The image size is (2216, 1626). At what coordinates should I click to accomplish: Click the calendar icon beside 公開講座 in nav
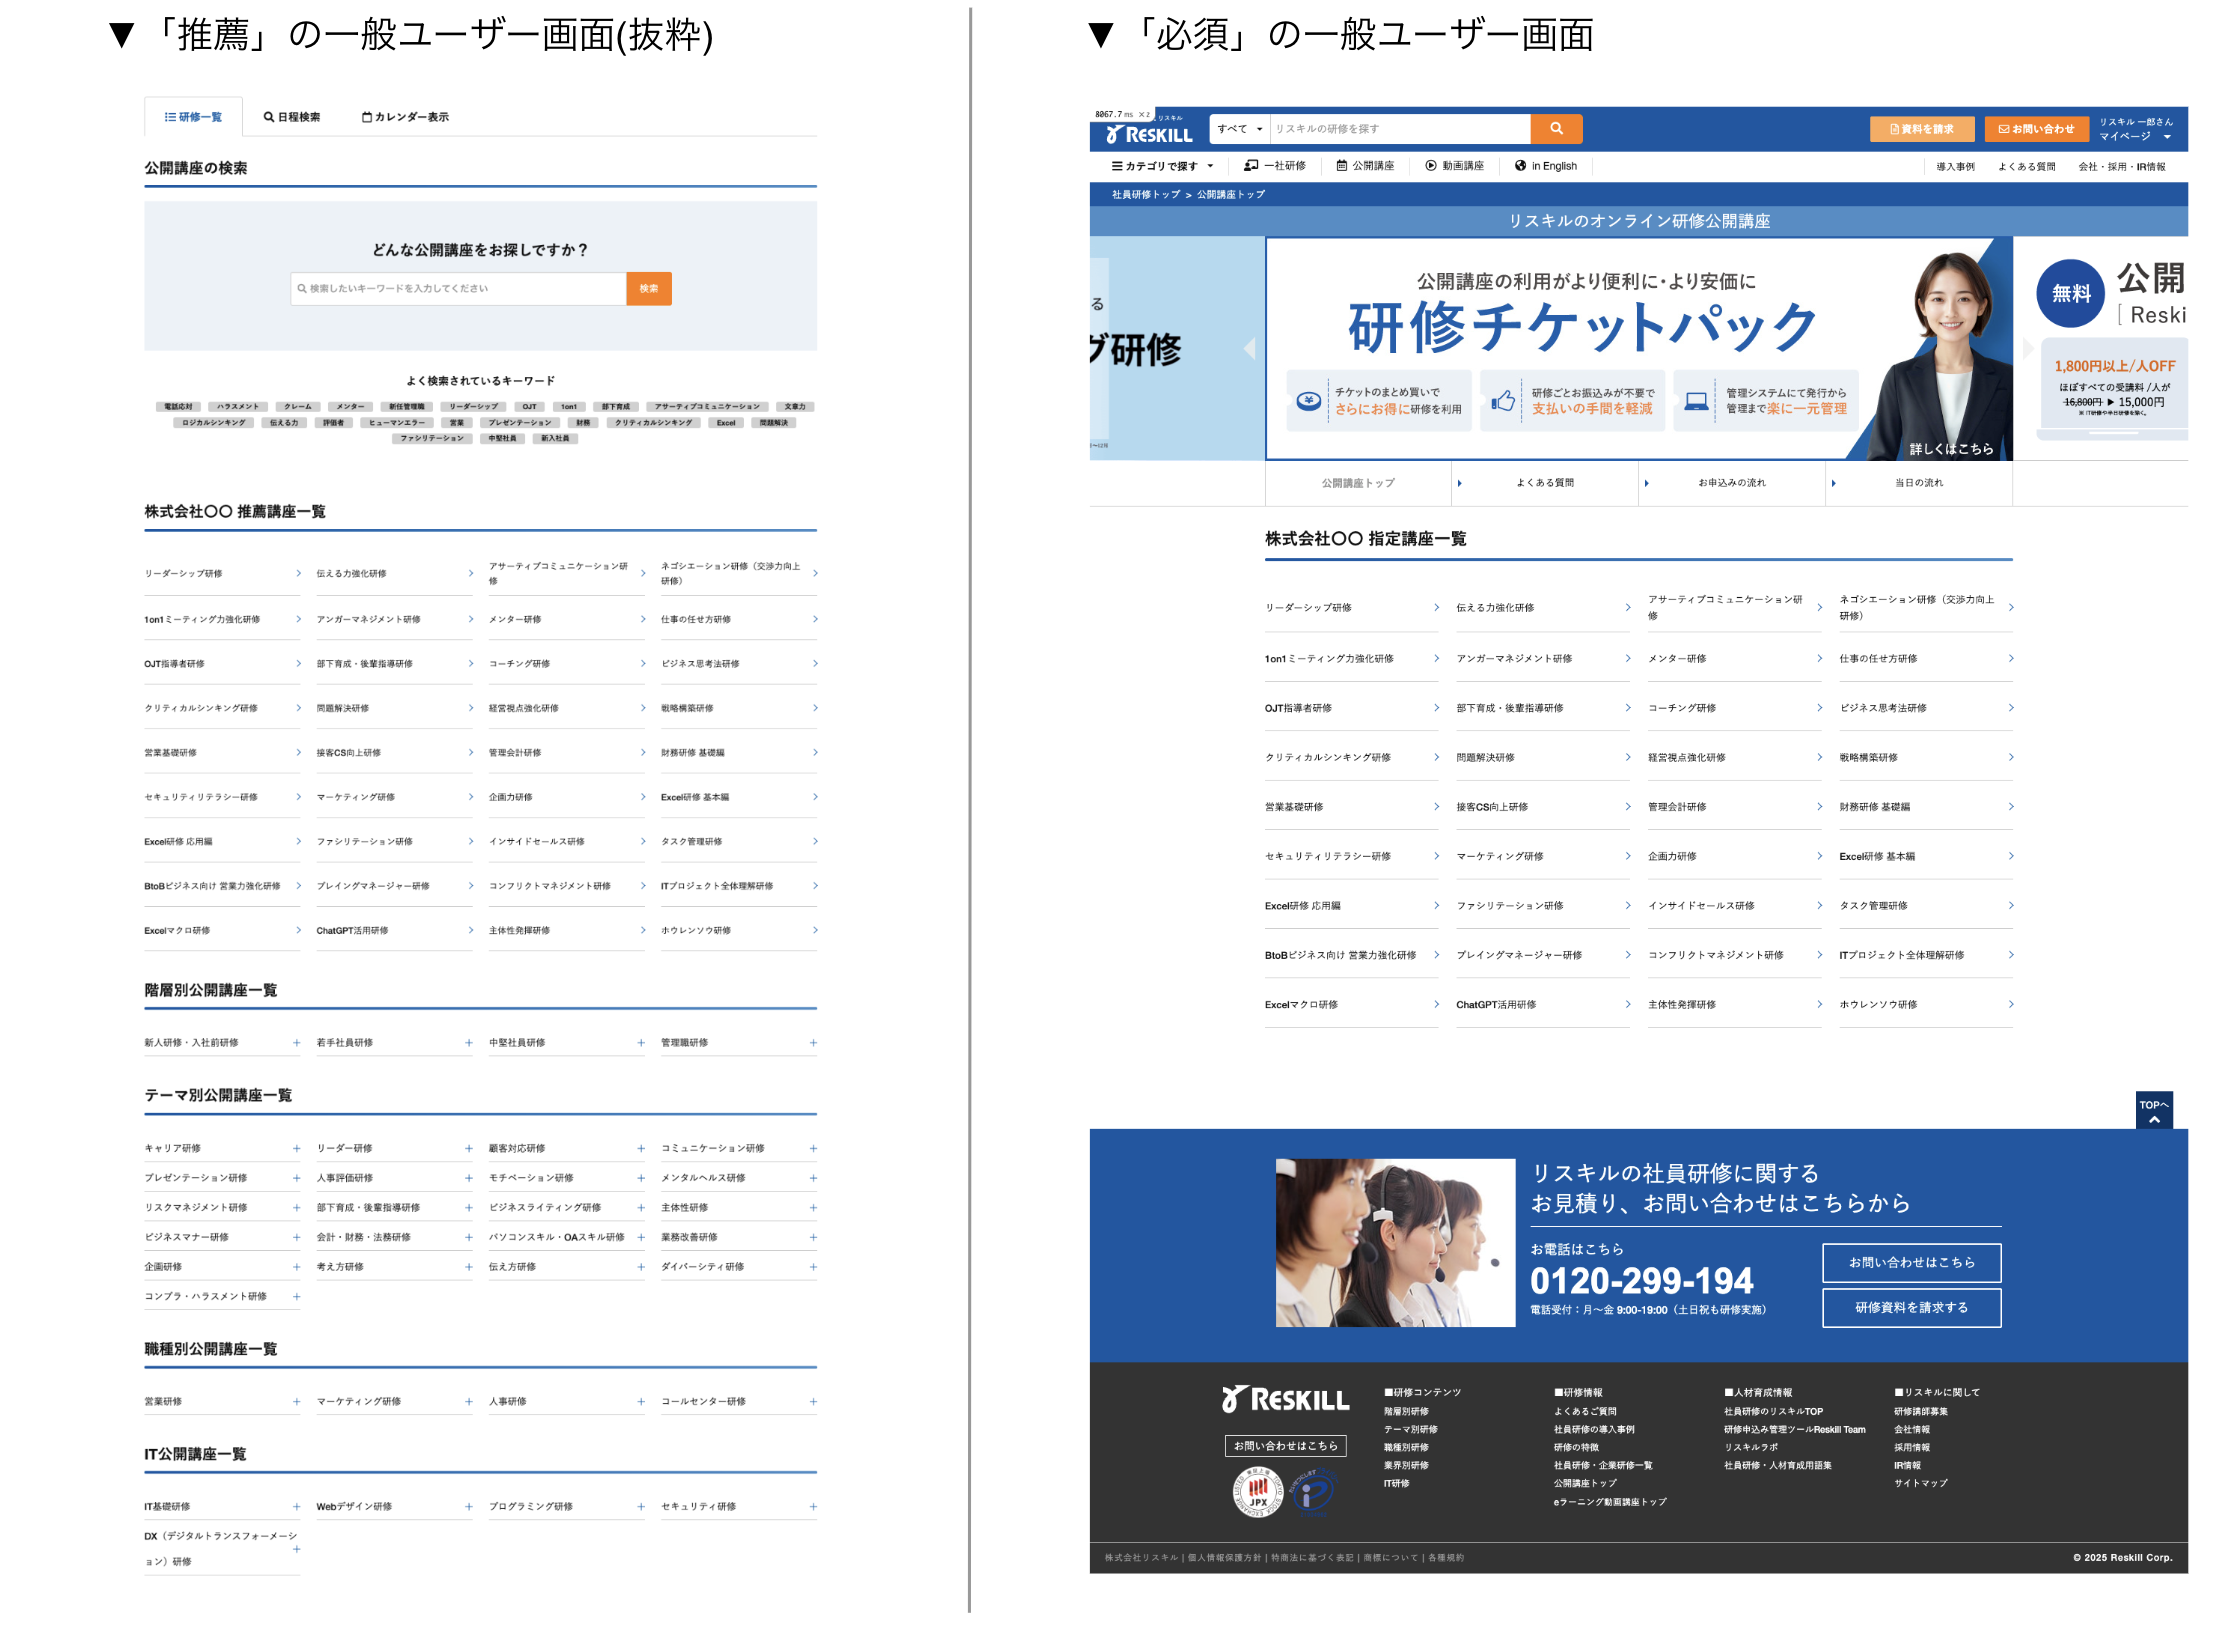(x=1341, y=166)
